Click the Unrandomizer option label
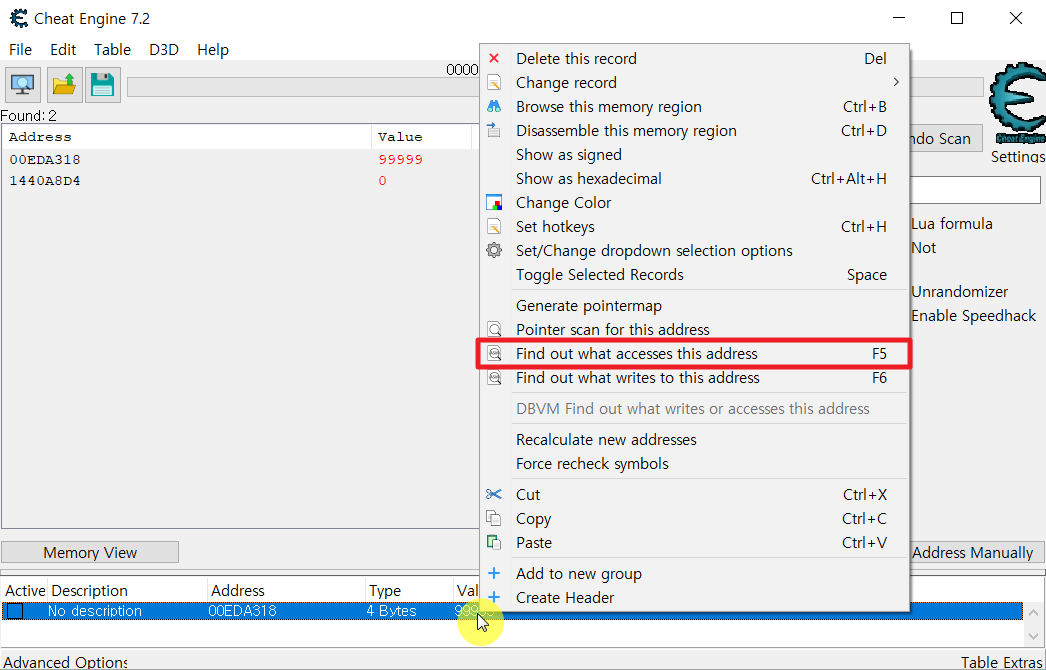The width and height of the screenshot is (1046, 670). pyautogui.click(x=959, y=292)
